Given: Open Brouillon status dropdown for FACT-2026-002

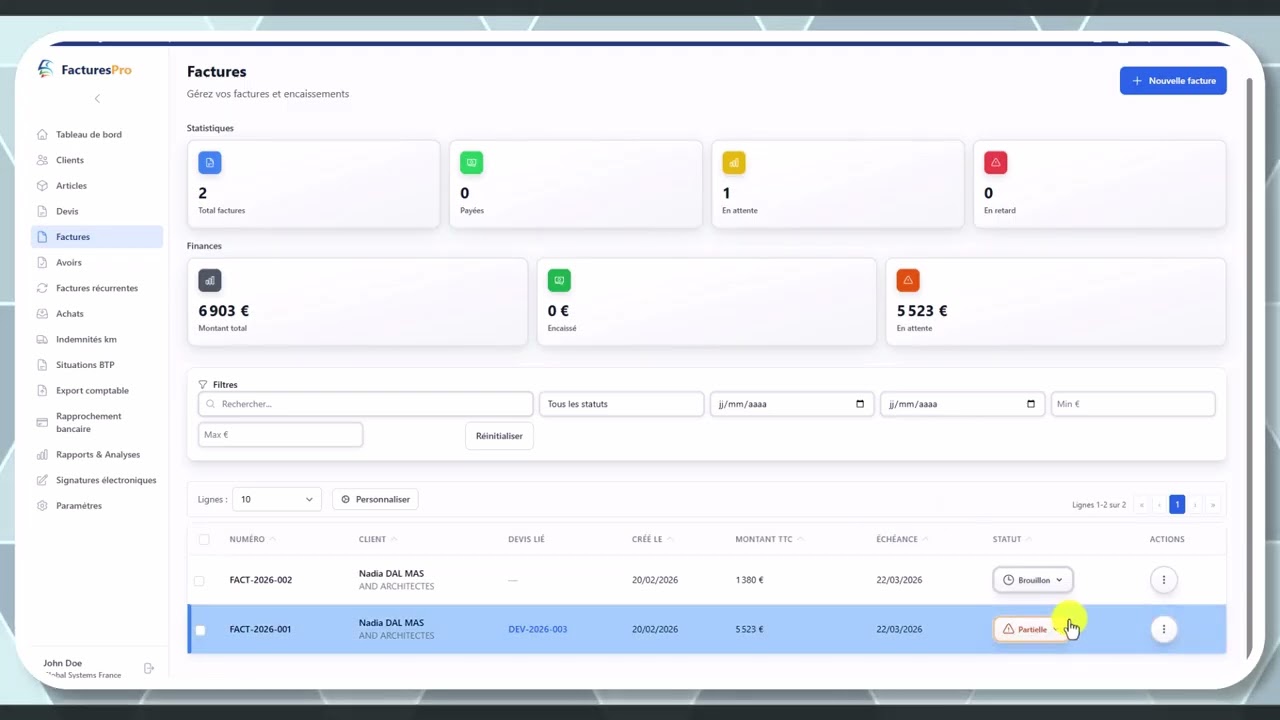Looking at the screenshot, I should (1033, 580).
